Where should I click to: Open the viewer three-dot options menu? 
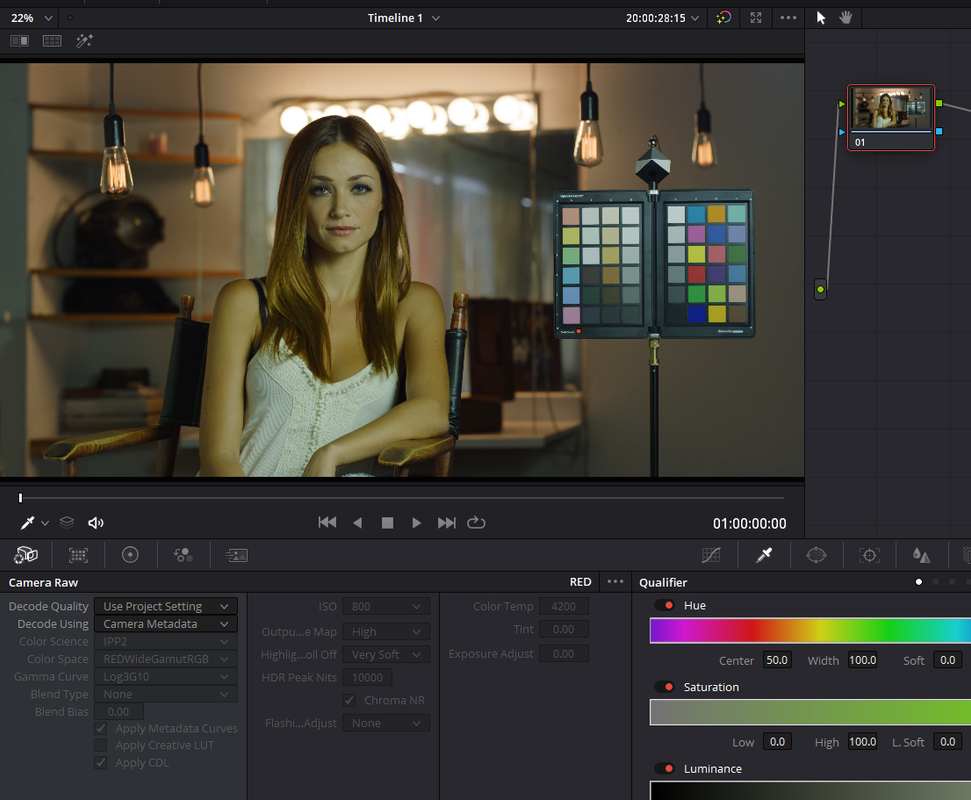coord(788,18)
